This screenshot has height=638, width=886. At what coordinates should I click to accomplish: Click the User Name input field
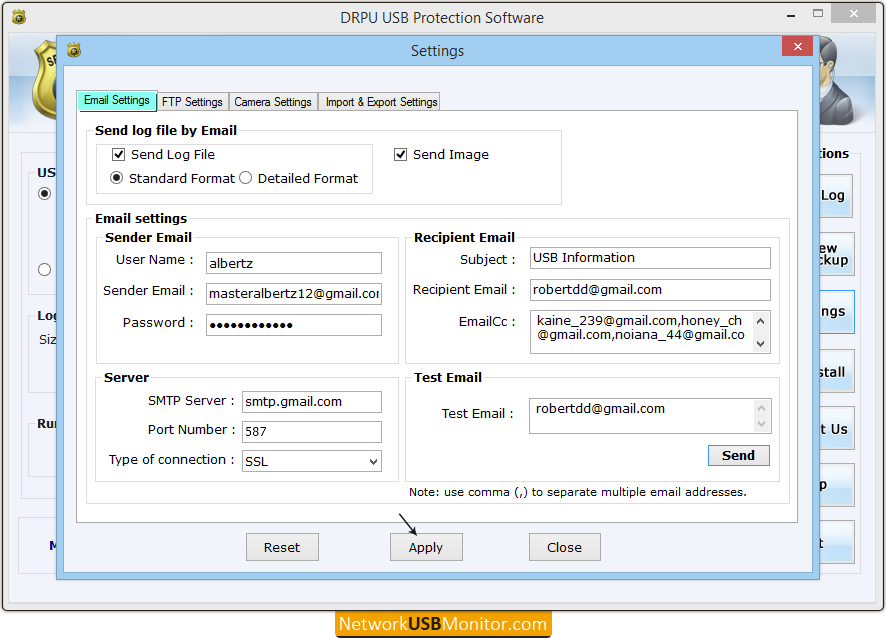[294, 263]
